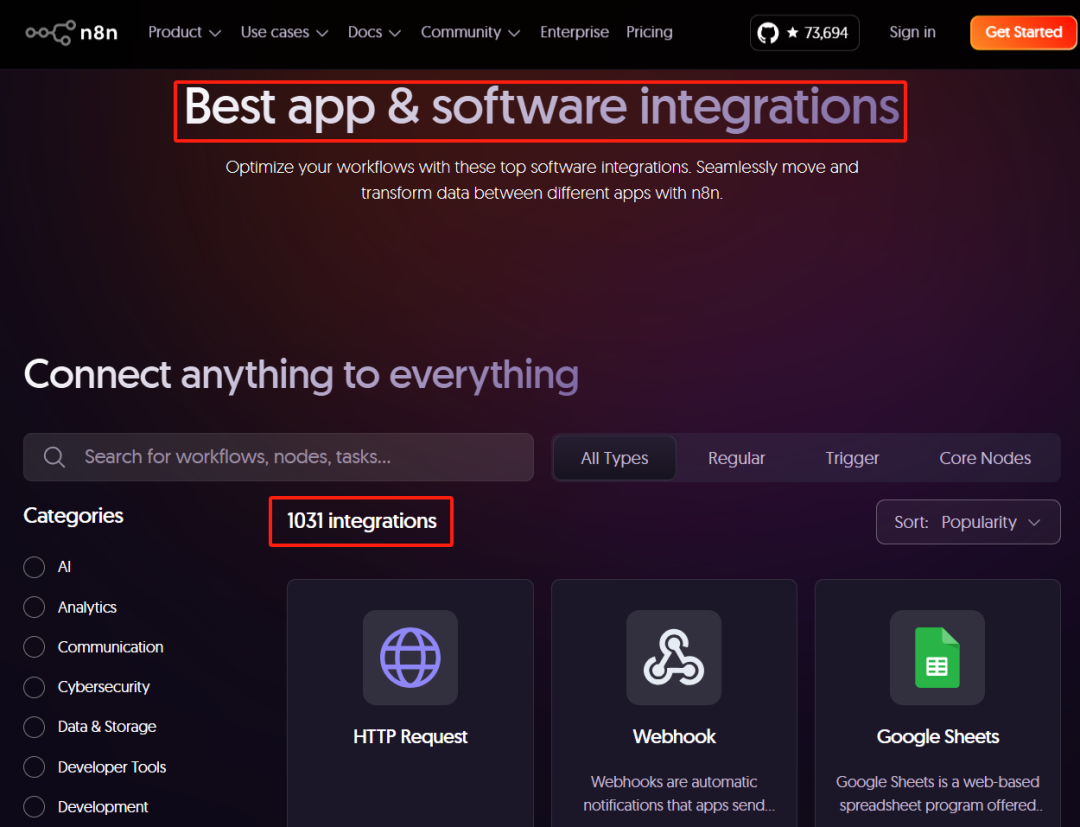Go to the Enterprise page
Screen dimensions: 1080x827
click(574, 32)
